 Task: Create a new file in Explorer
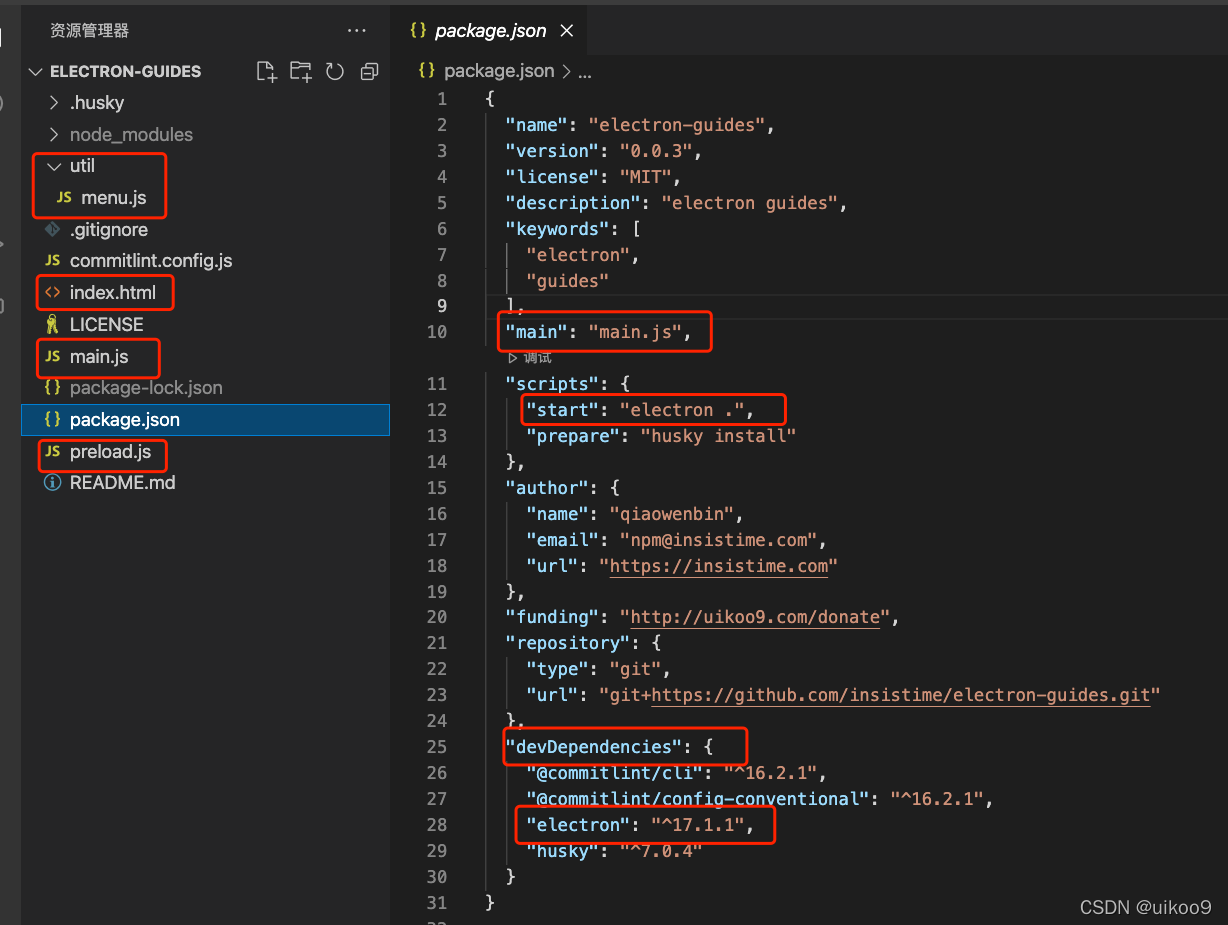click(x=265, y=71)
